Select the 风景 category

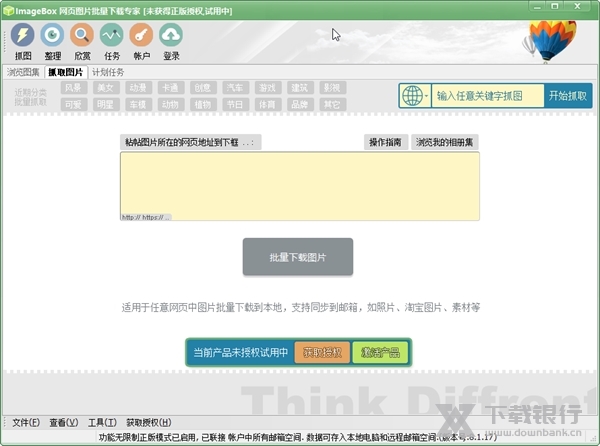pyautogui.click(x=73, y=88)
